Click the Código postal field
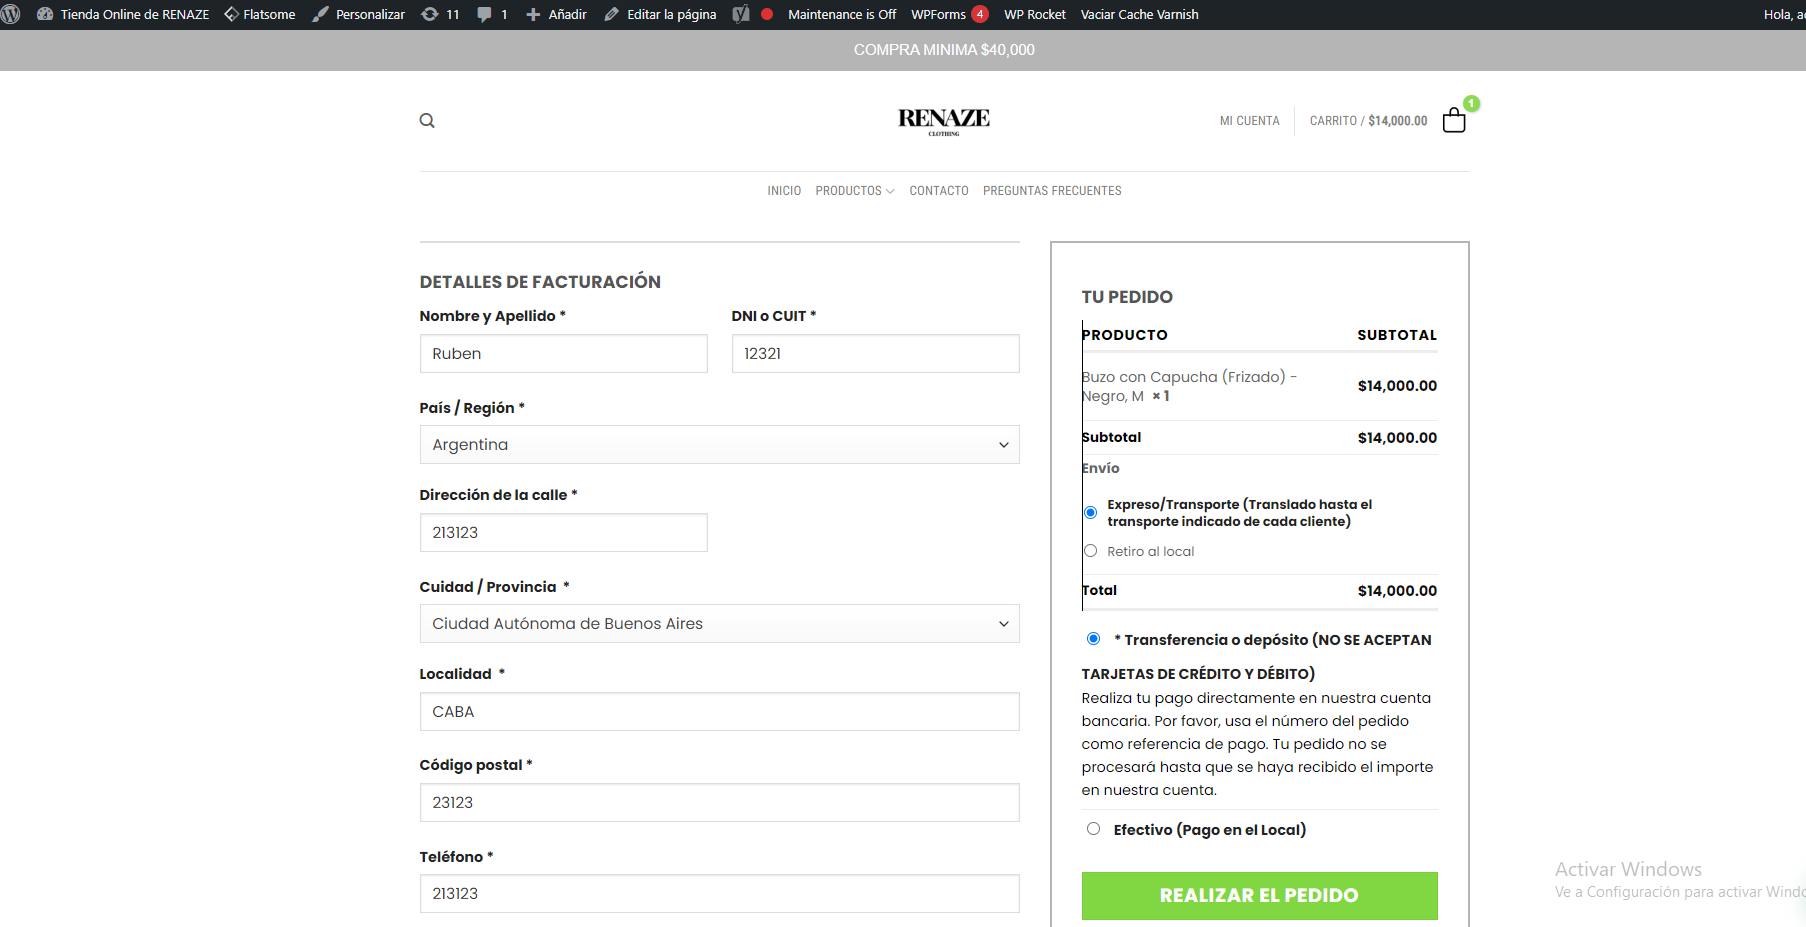This screenshot has height=927, width=1806. 719,803
